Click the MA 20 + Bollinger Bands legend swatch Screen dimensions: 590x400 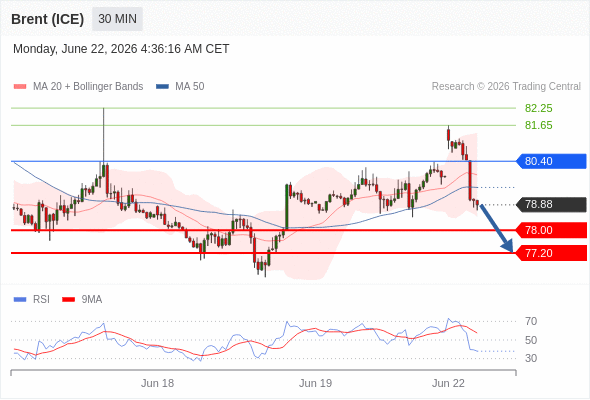(x=20, y=87)
